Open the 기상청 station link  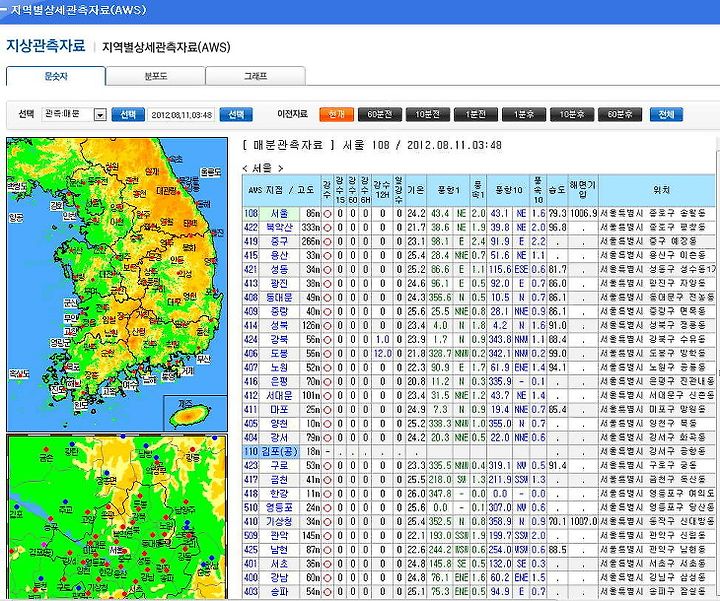(279, 522)
